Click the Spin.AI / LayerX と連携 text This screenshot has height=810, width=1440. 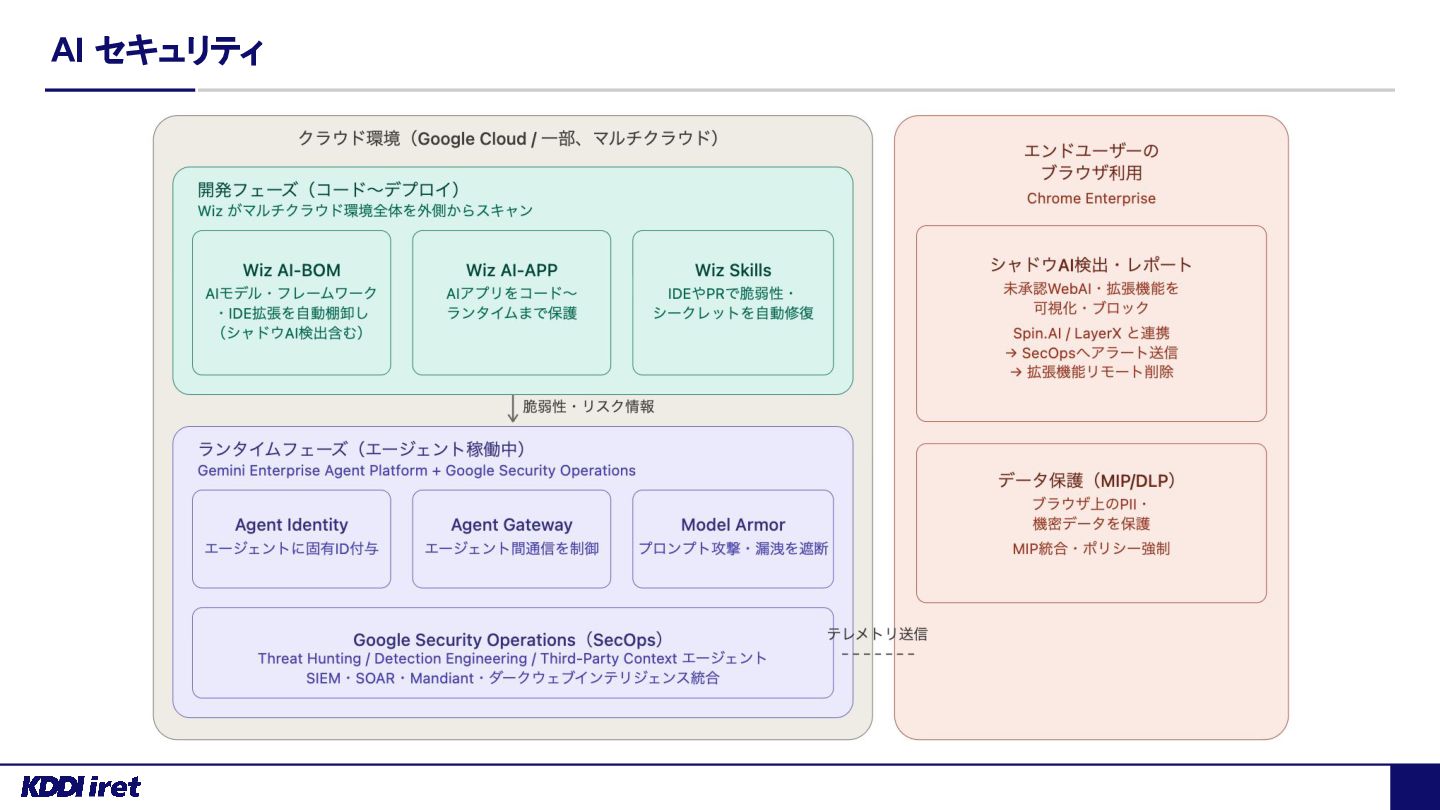(x=1091, y=333)
